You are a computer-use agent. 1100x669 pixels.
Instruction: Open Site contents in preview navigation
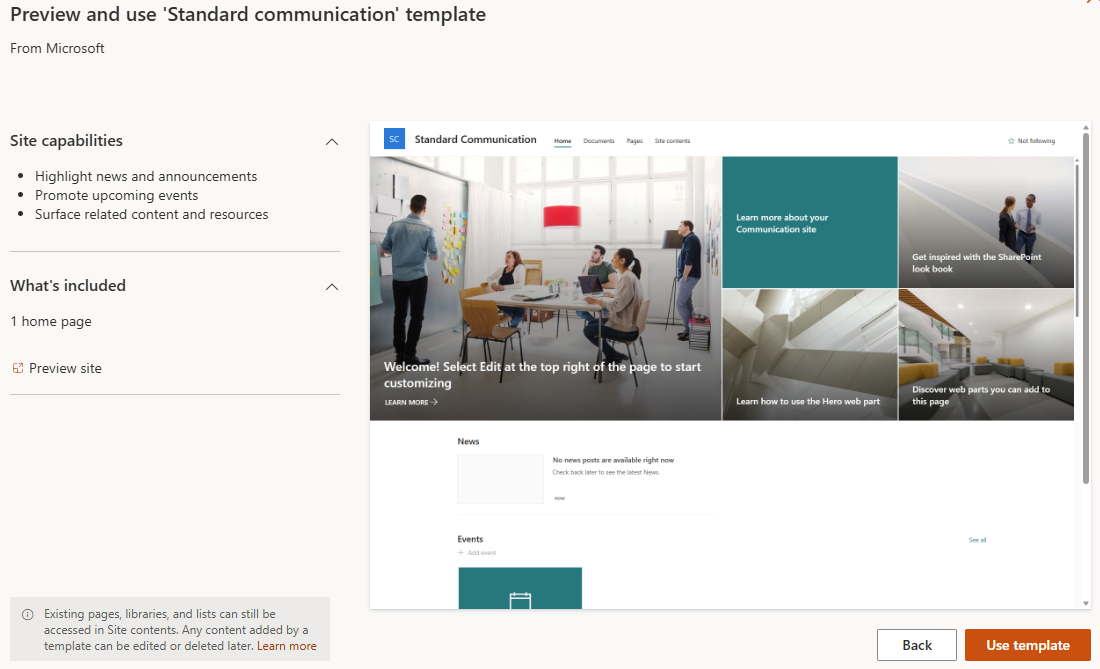672,141
